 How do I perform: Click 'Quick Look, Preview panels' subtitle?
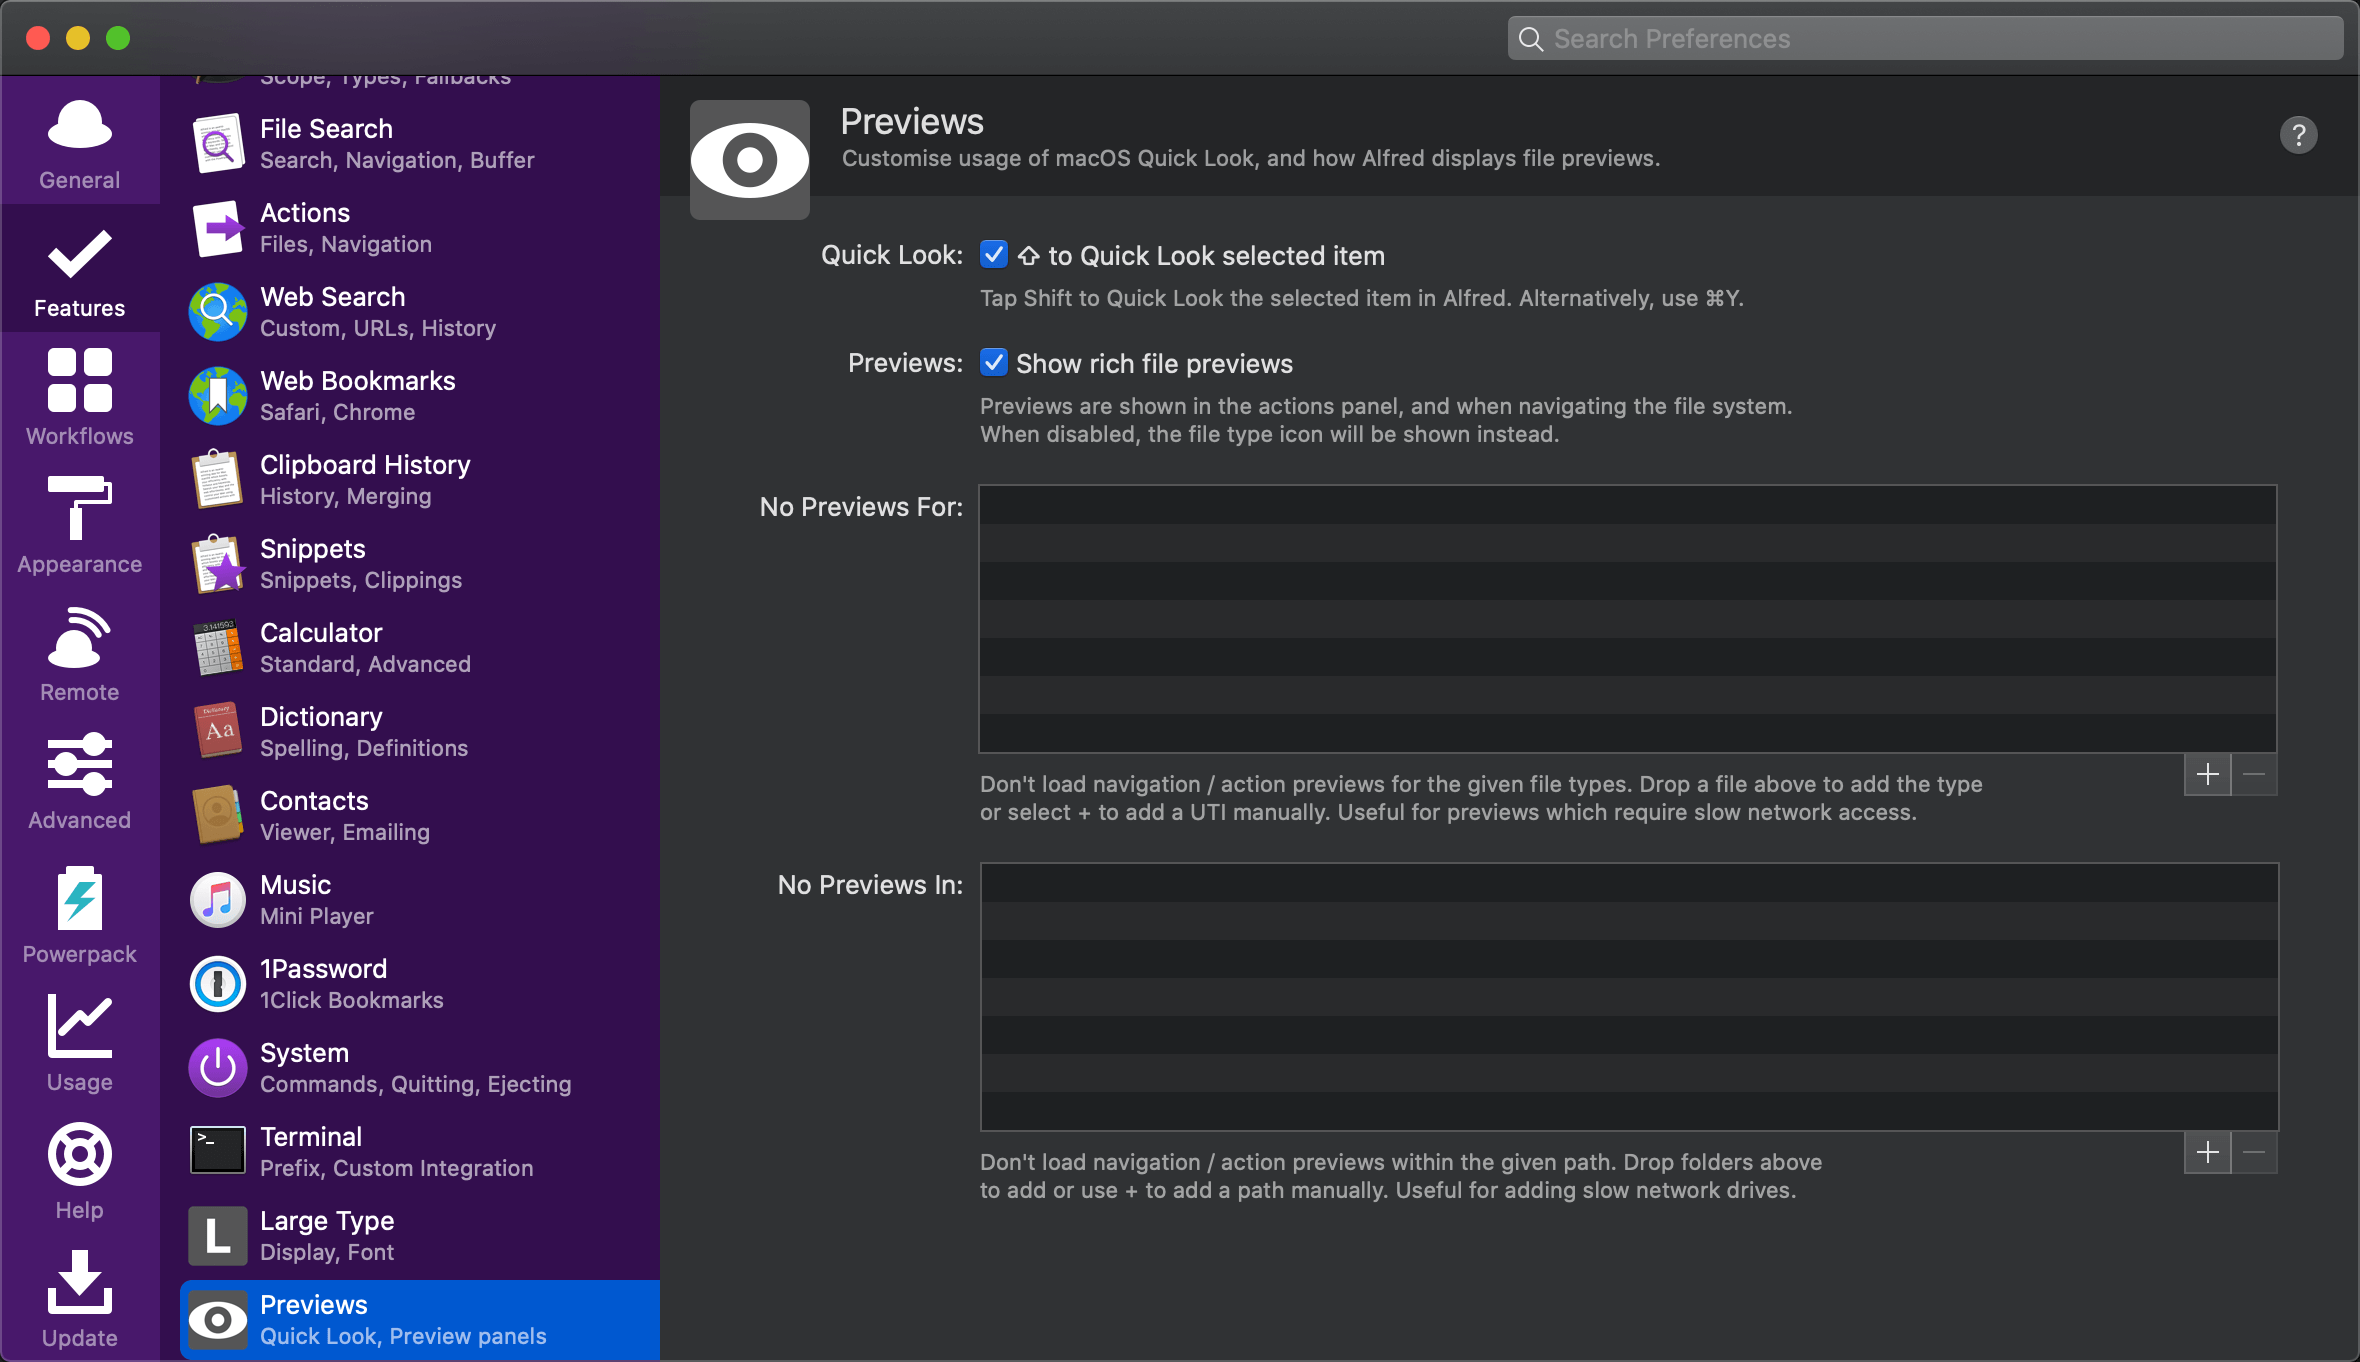tap(403, 1337)
